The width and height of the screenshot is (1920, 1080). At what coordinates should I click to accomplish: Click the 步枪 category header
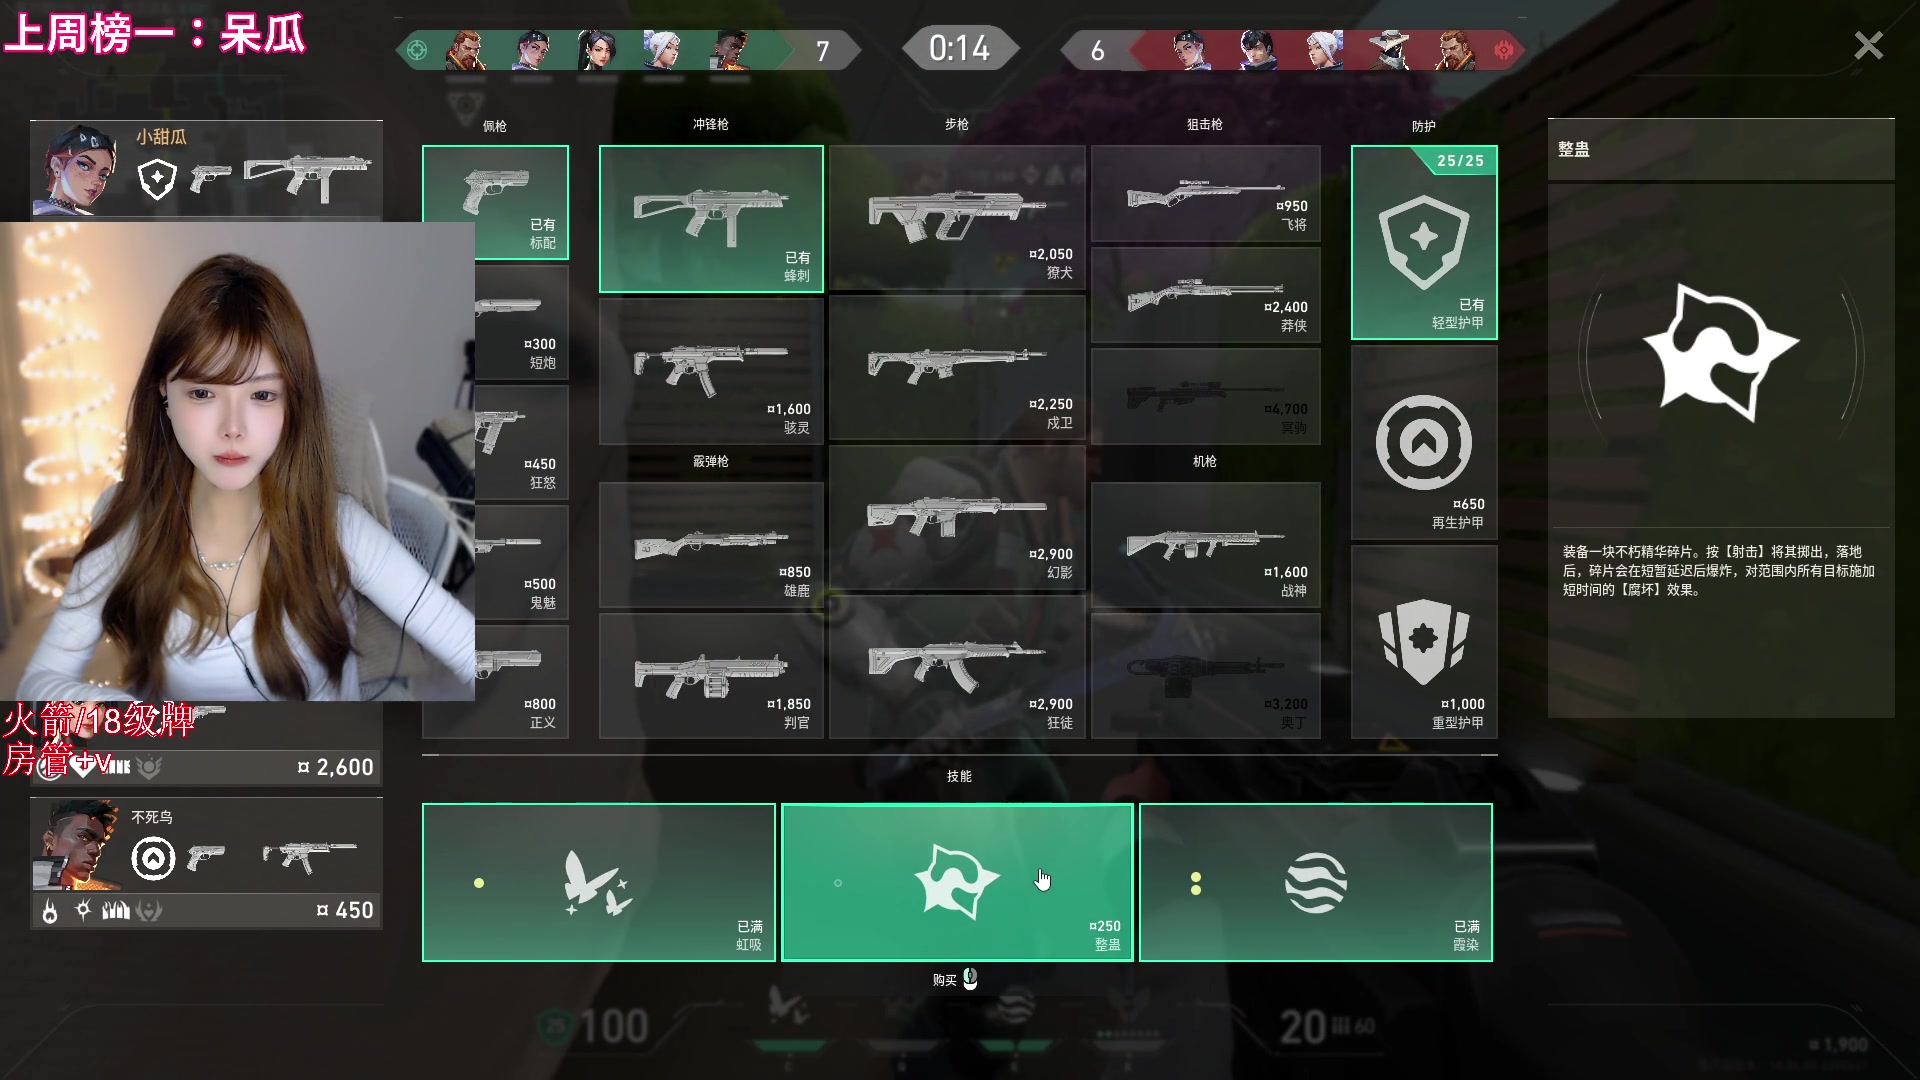click(957, 124)
